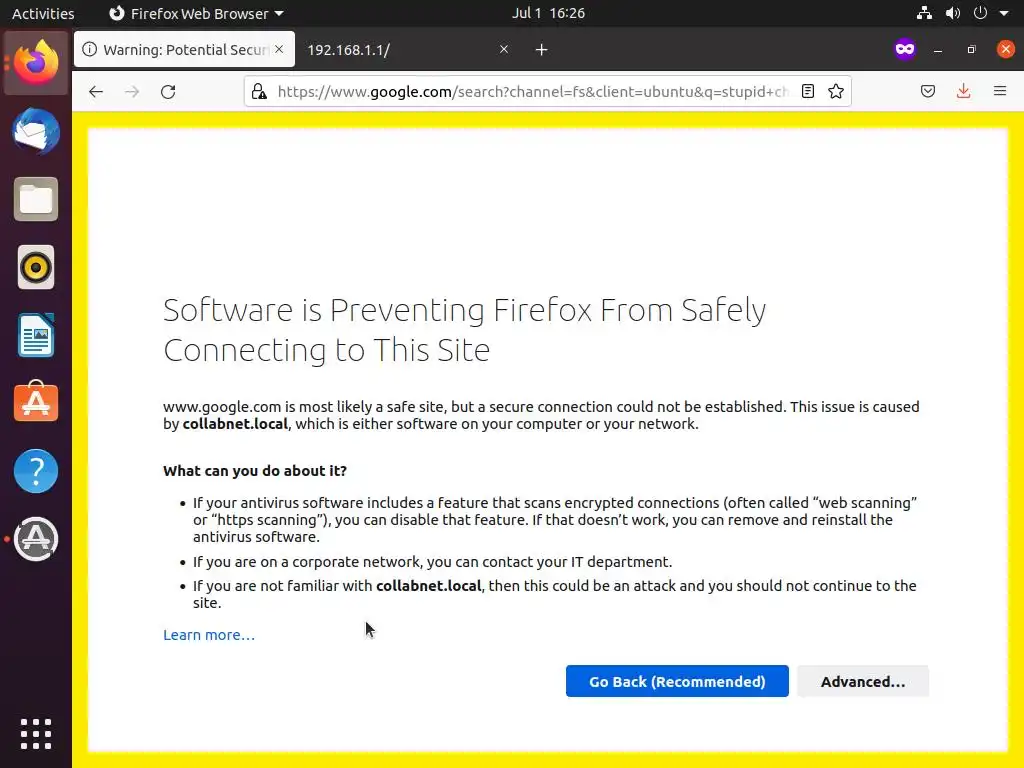Click the URL address field

pos(530,92)
